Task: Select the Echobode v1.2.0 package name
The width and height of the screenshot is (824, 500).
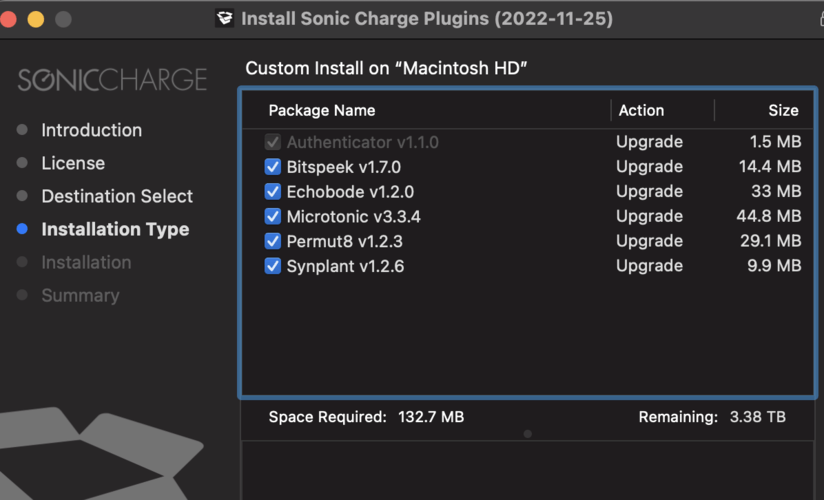Action: point(351,192)
